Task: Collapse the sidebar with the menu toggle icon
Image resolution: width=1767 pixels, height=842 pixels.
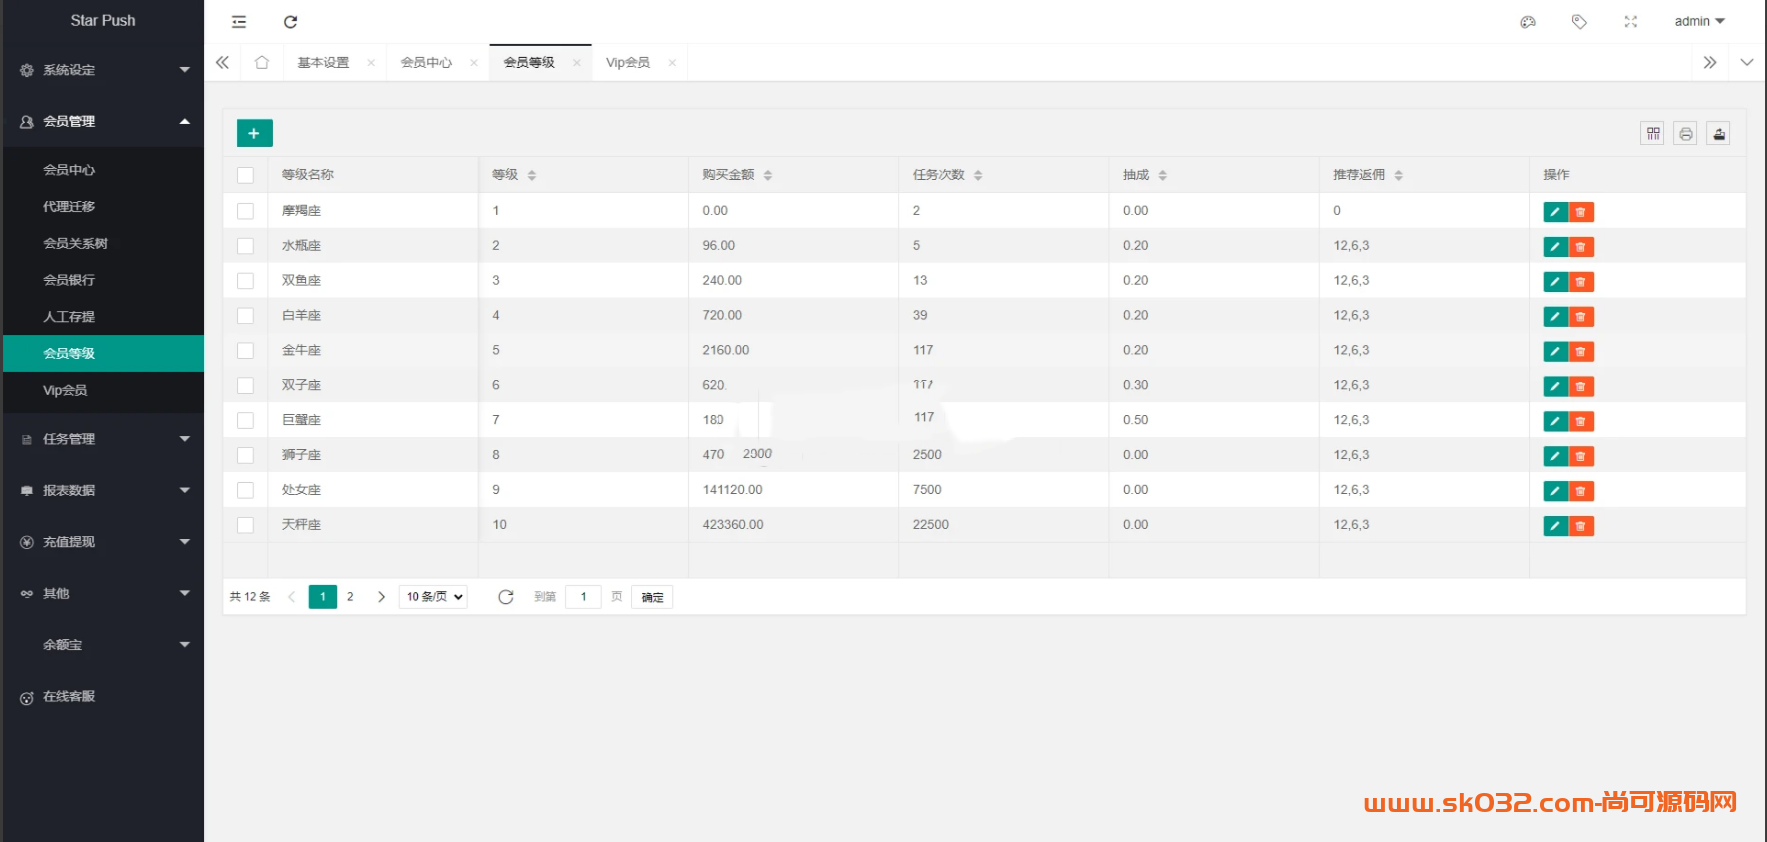Action: point(239,22)
